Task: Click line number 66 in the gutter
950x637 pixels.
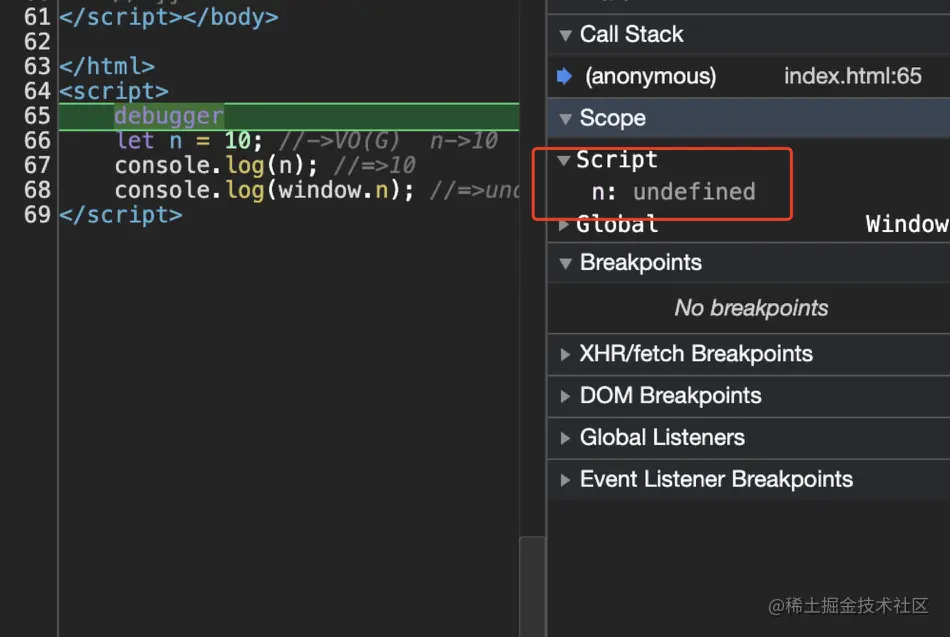Action: 37,141
